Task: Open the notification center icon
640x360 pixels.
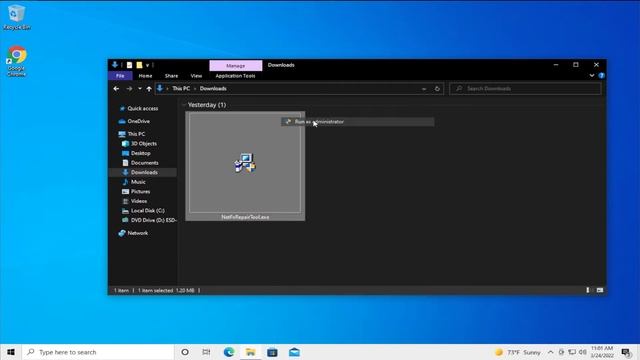Action: (626, 352)
